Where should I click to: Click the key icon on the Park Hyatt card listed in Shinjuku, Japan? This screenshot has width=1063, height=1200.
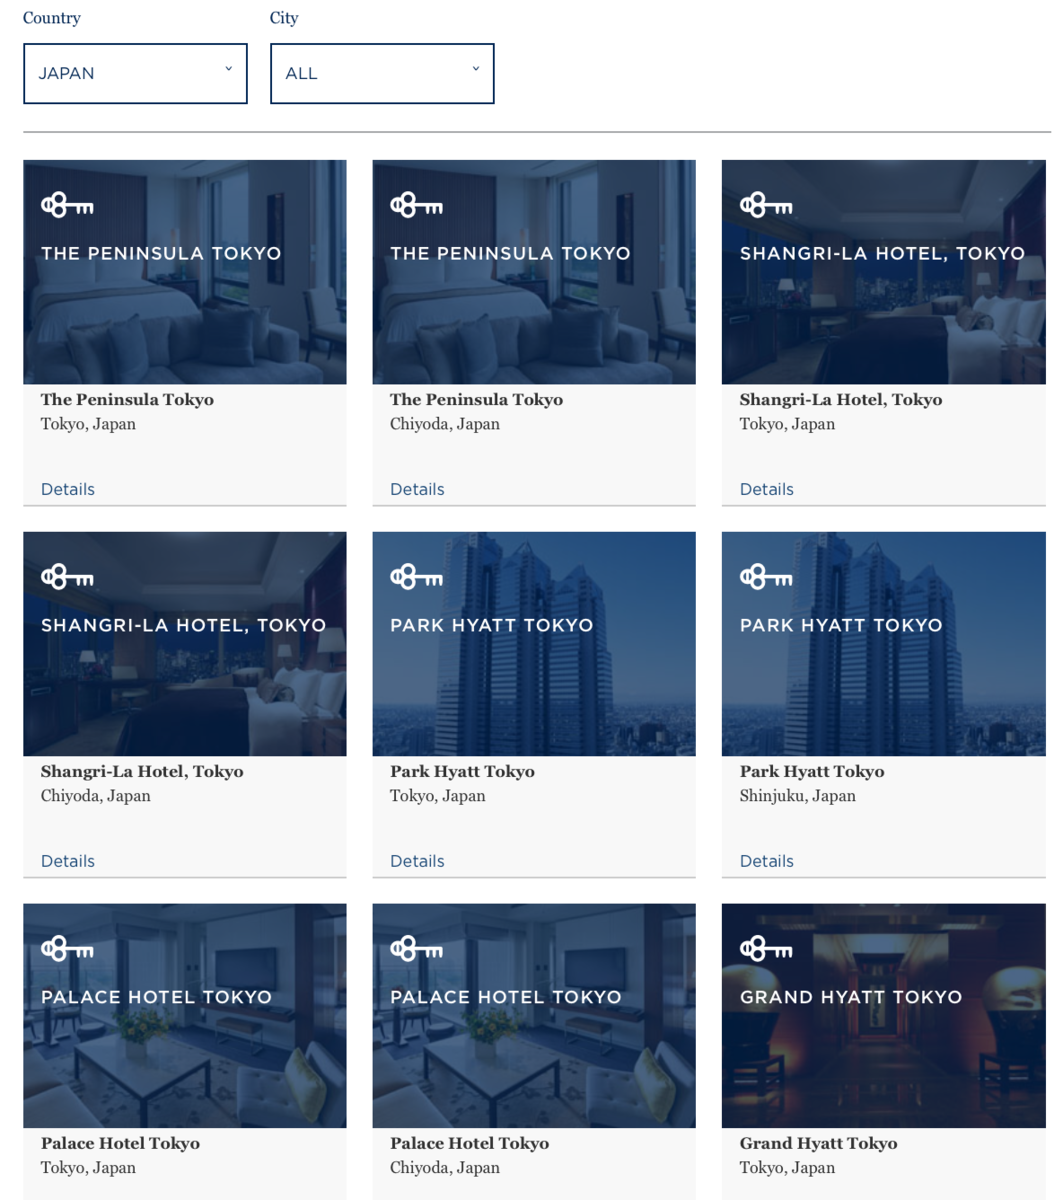(x=766, y=578)
